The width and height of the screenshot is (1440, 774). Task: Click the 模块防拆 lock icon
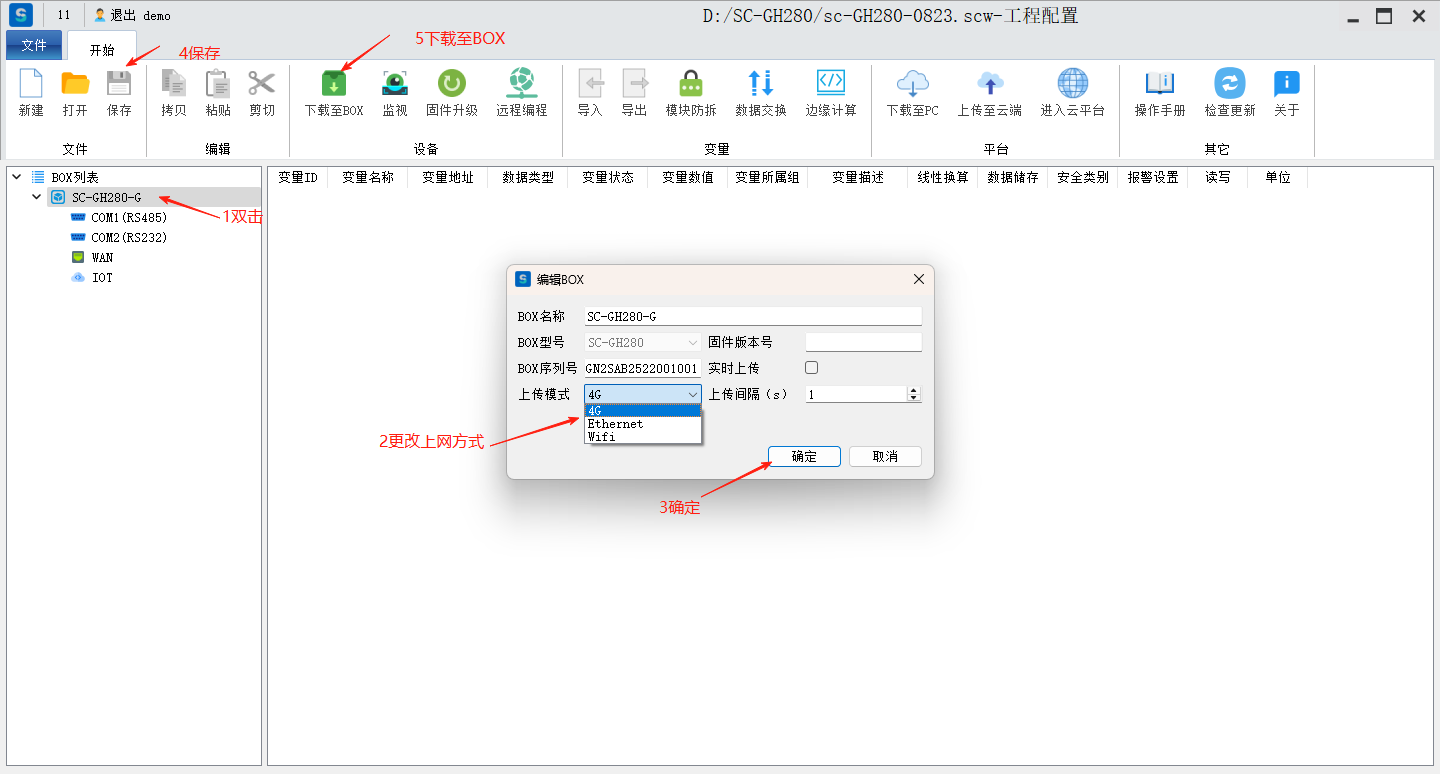tap(691, 84)
